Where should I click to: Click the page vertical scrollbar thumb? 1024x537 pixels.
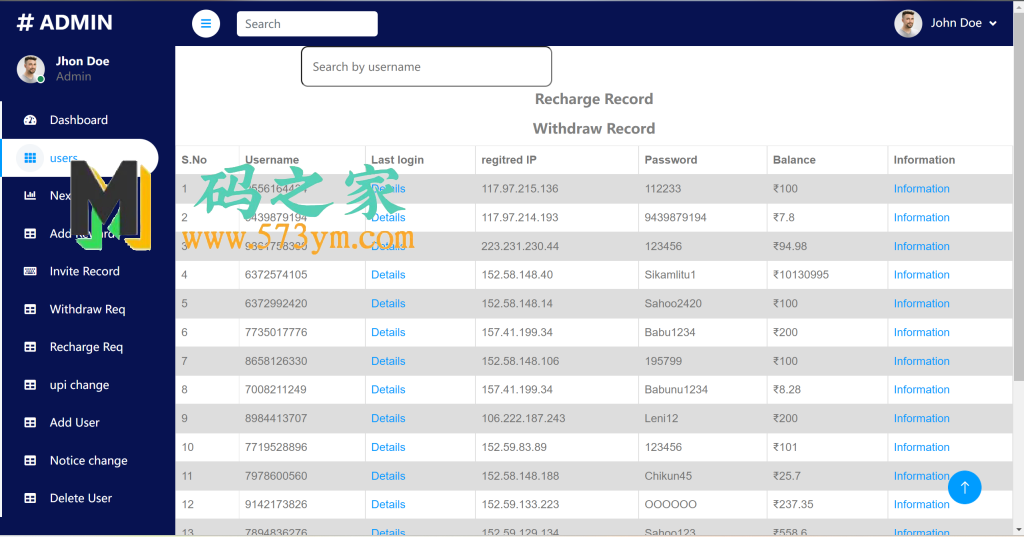(x=1019, y=196)
